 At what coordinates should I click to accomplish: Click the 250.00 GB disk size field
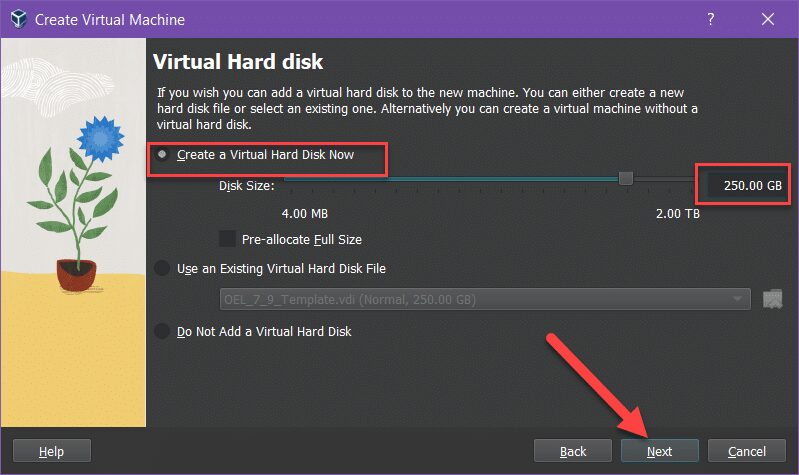click(745, 186)
